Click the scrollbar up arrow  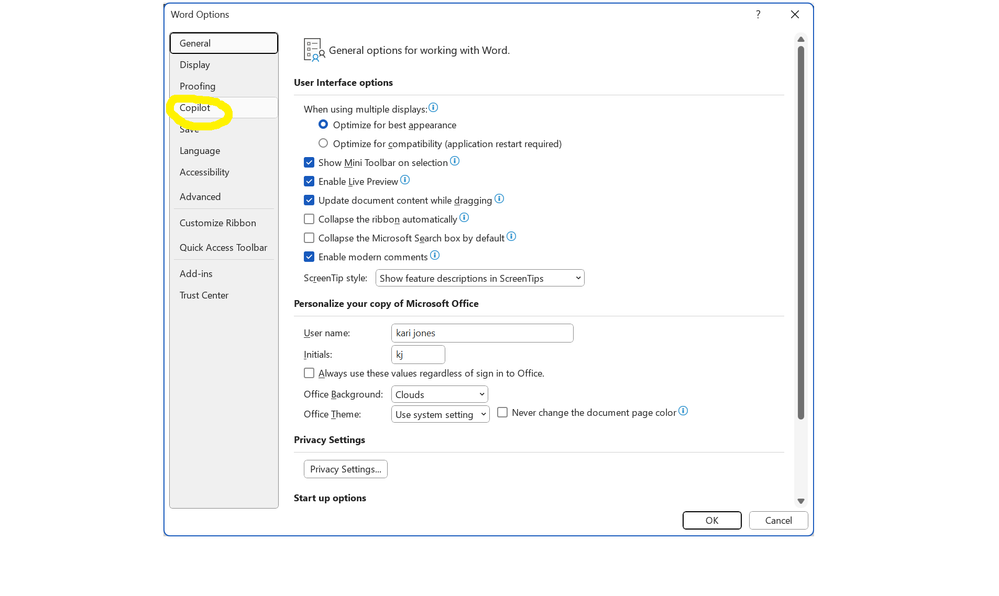pos(801,40)
